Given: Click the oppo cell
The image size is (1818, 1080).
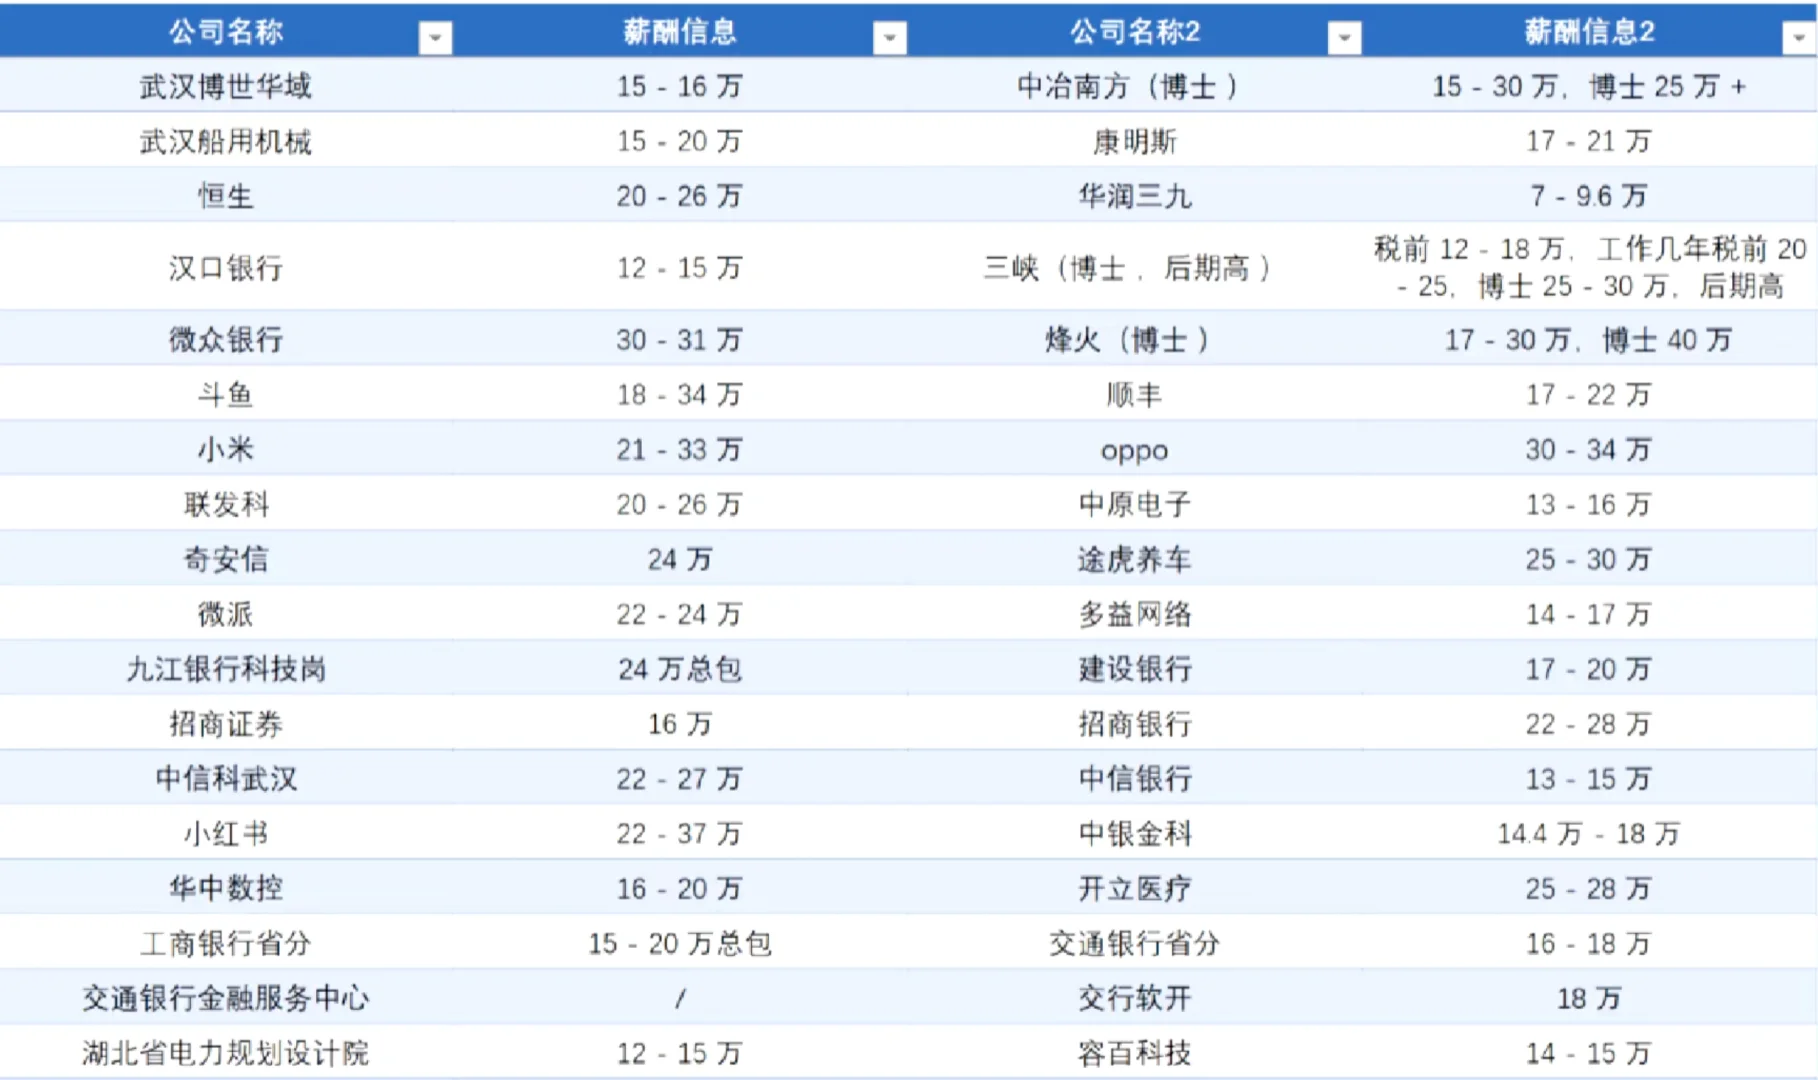Looking at the screenshot, I should click(1135, 449).
